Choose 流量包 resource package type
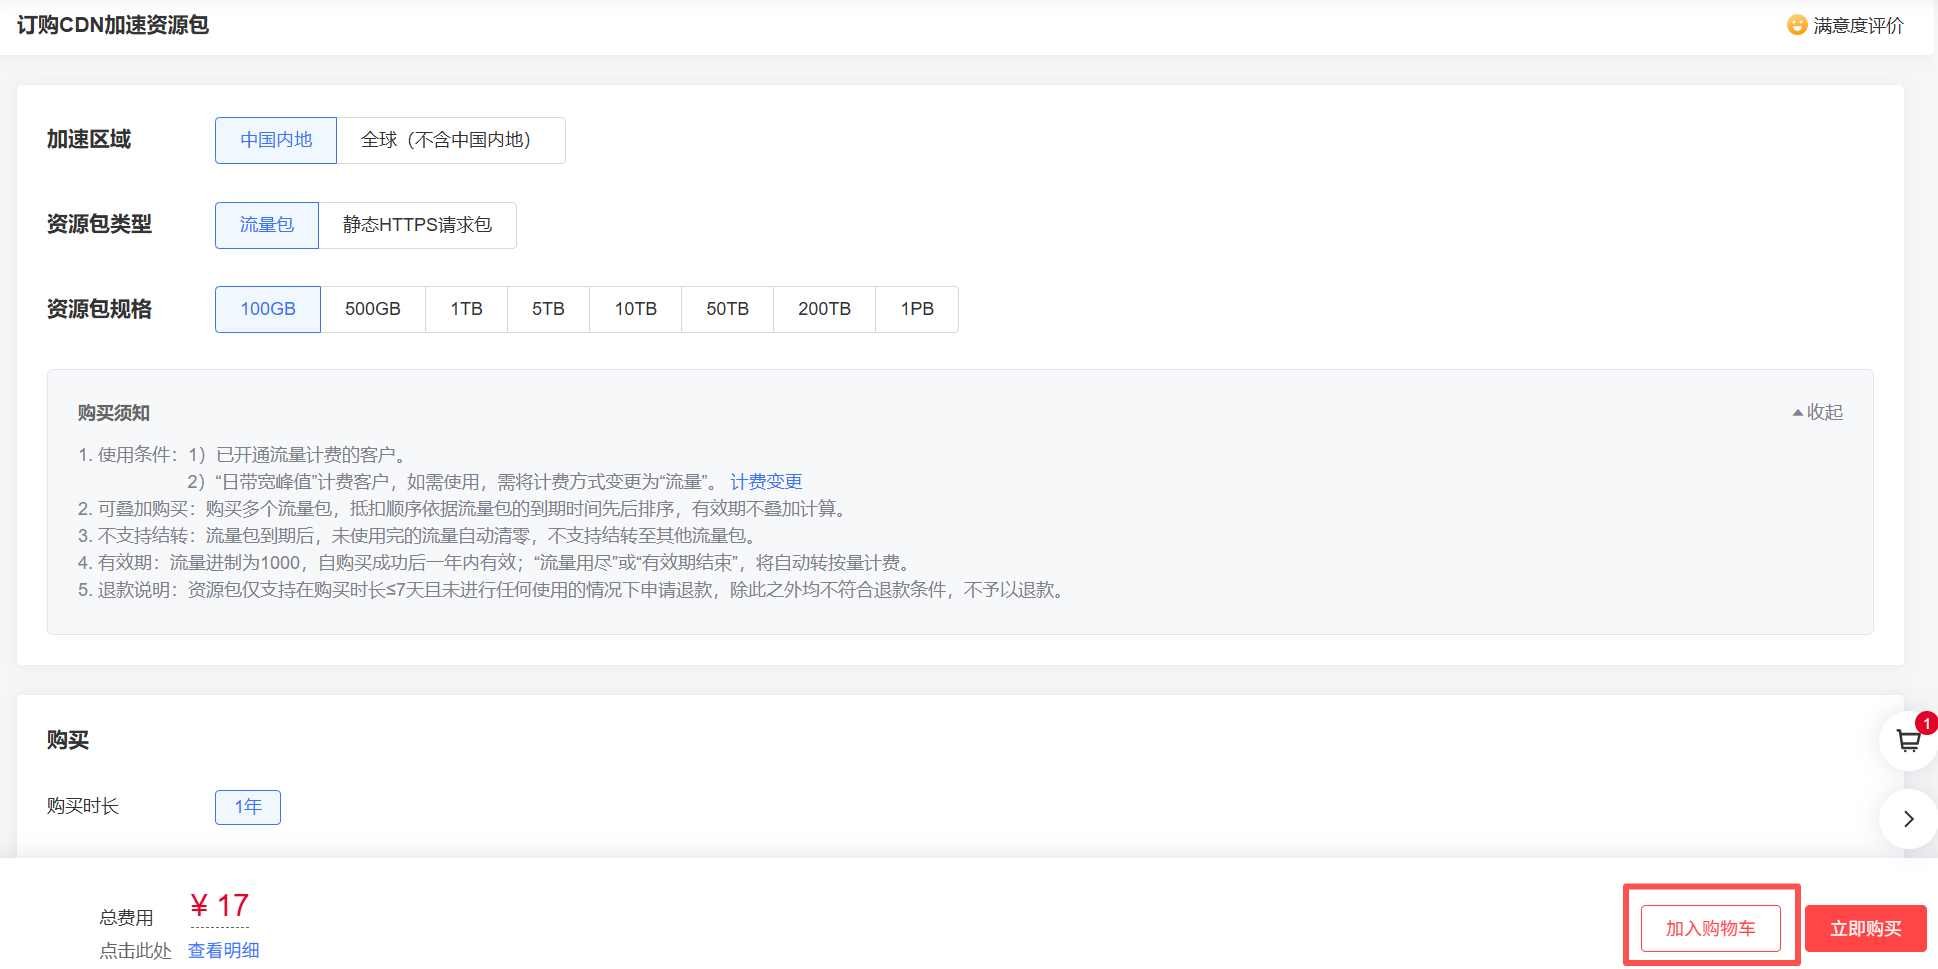Viewport: 1938px width, 969px height. click(x=267, y=225)
